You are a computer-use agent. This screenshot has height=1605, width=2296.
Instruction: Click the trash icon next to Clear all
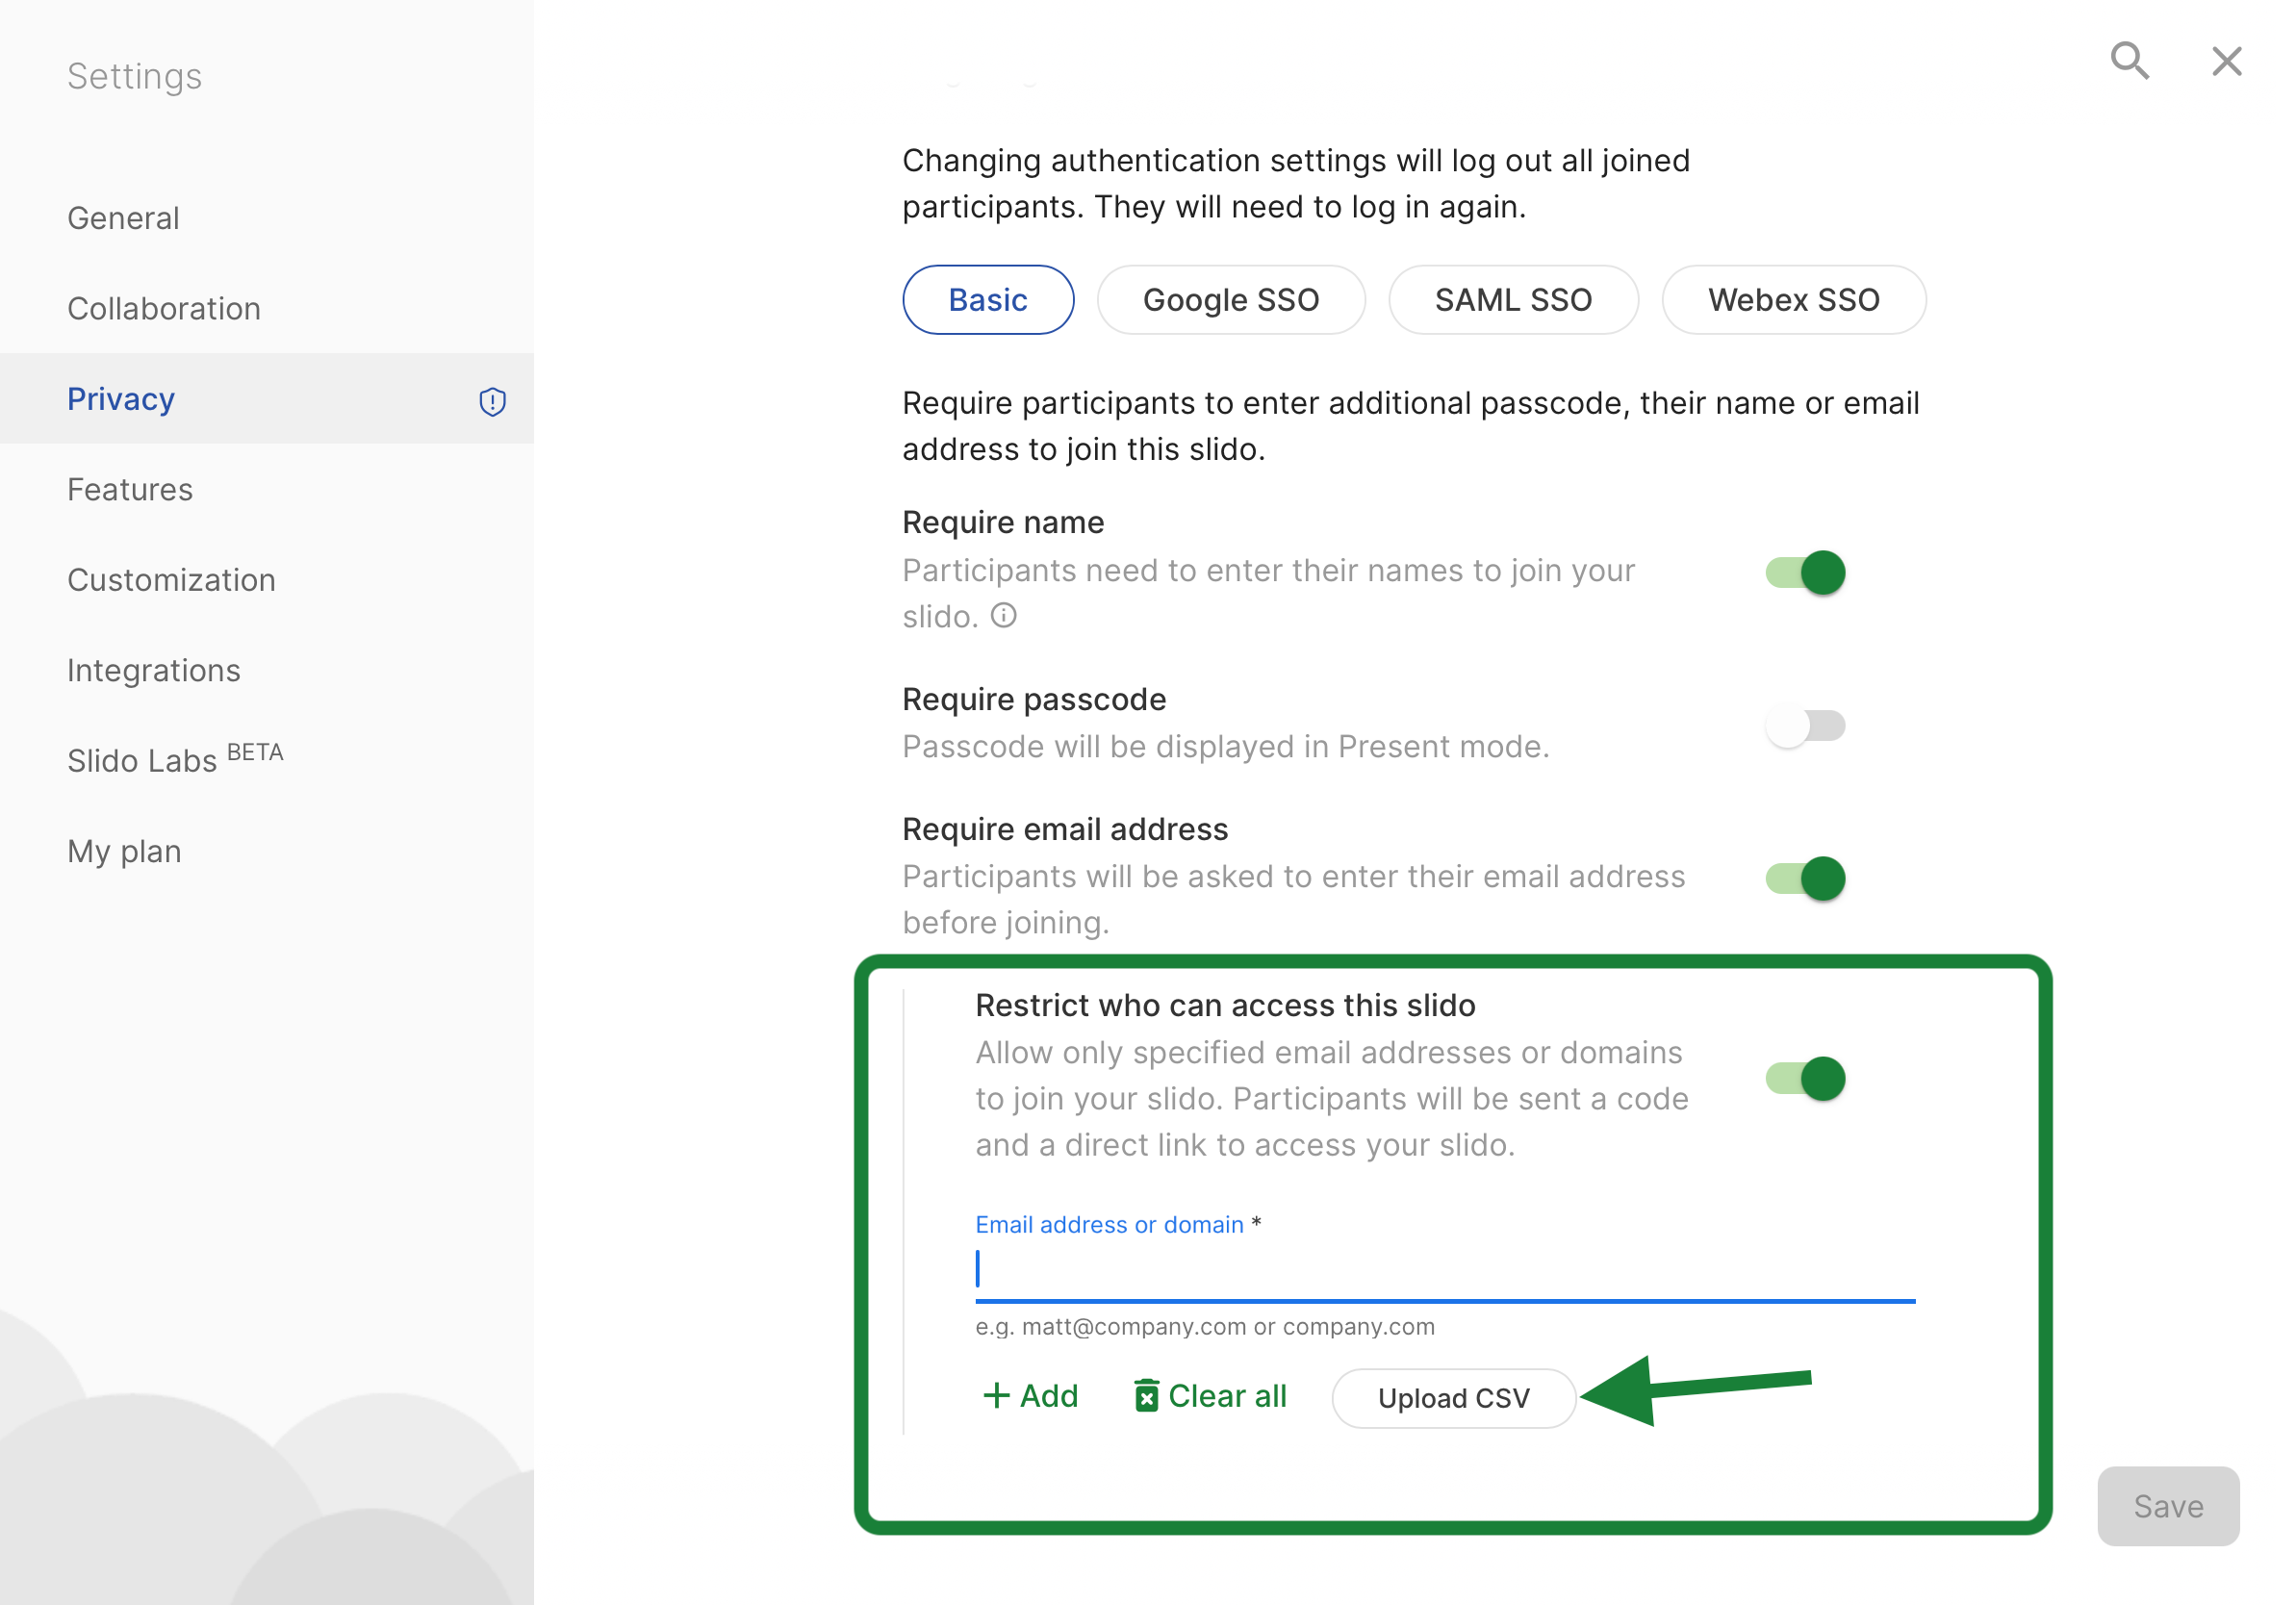click(1146, 1395)
